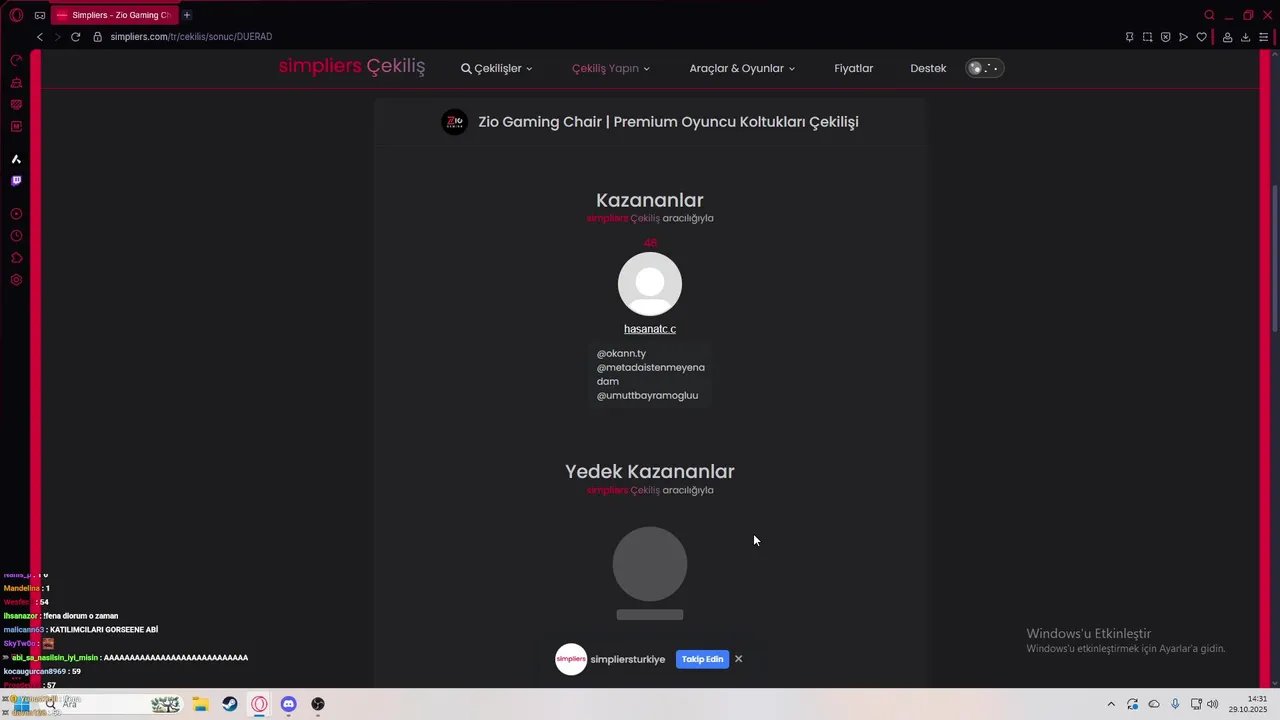Open OBS Studio from the taskbar
Image resolution: width=1280 pixels, height=720 pixels.
point(318,704)
